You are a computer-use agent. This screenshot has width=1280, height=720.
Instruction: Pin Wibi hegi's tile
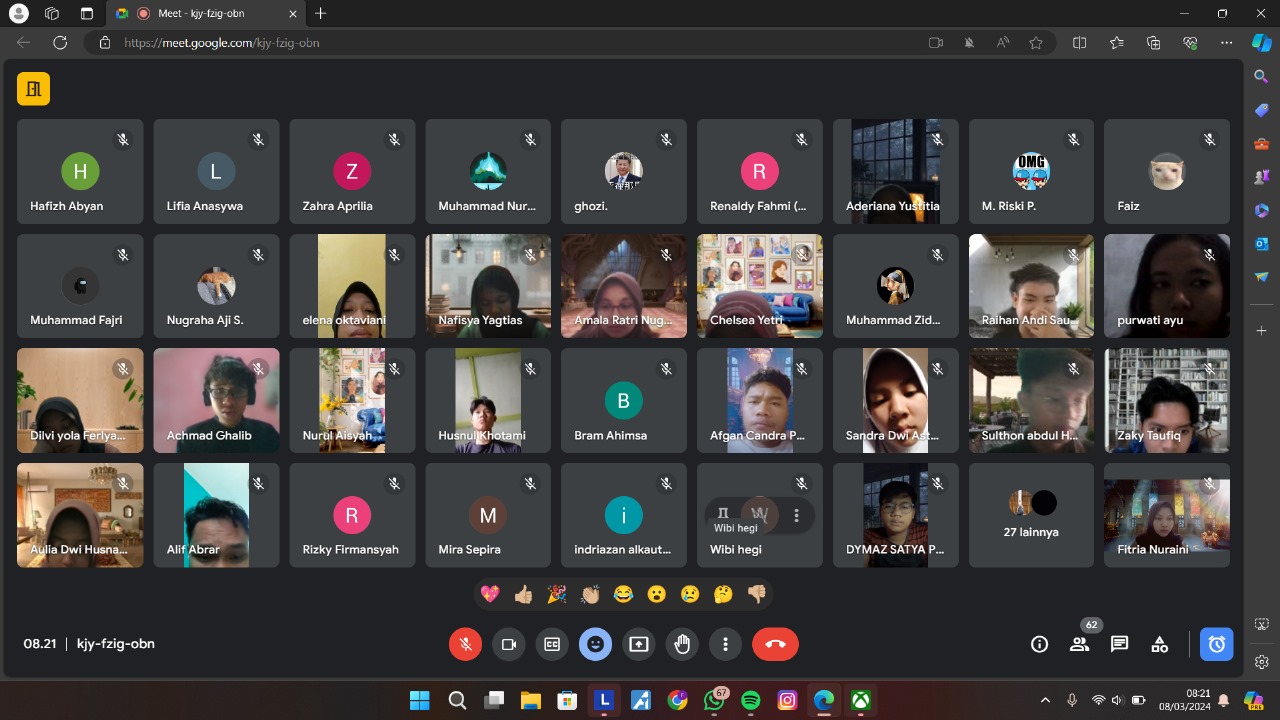pos(723,513)
